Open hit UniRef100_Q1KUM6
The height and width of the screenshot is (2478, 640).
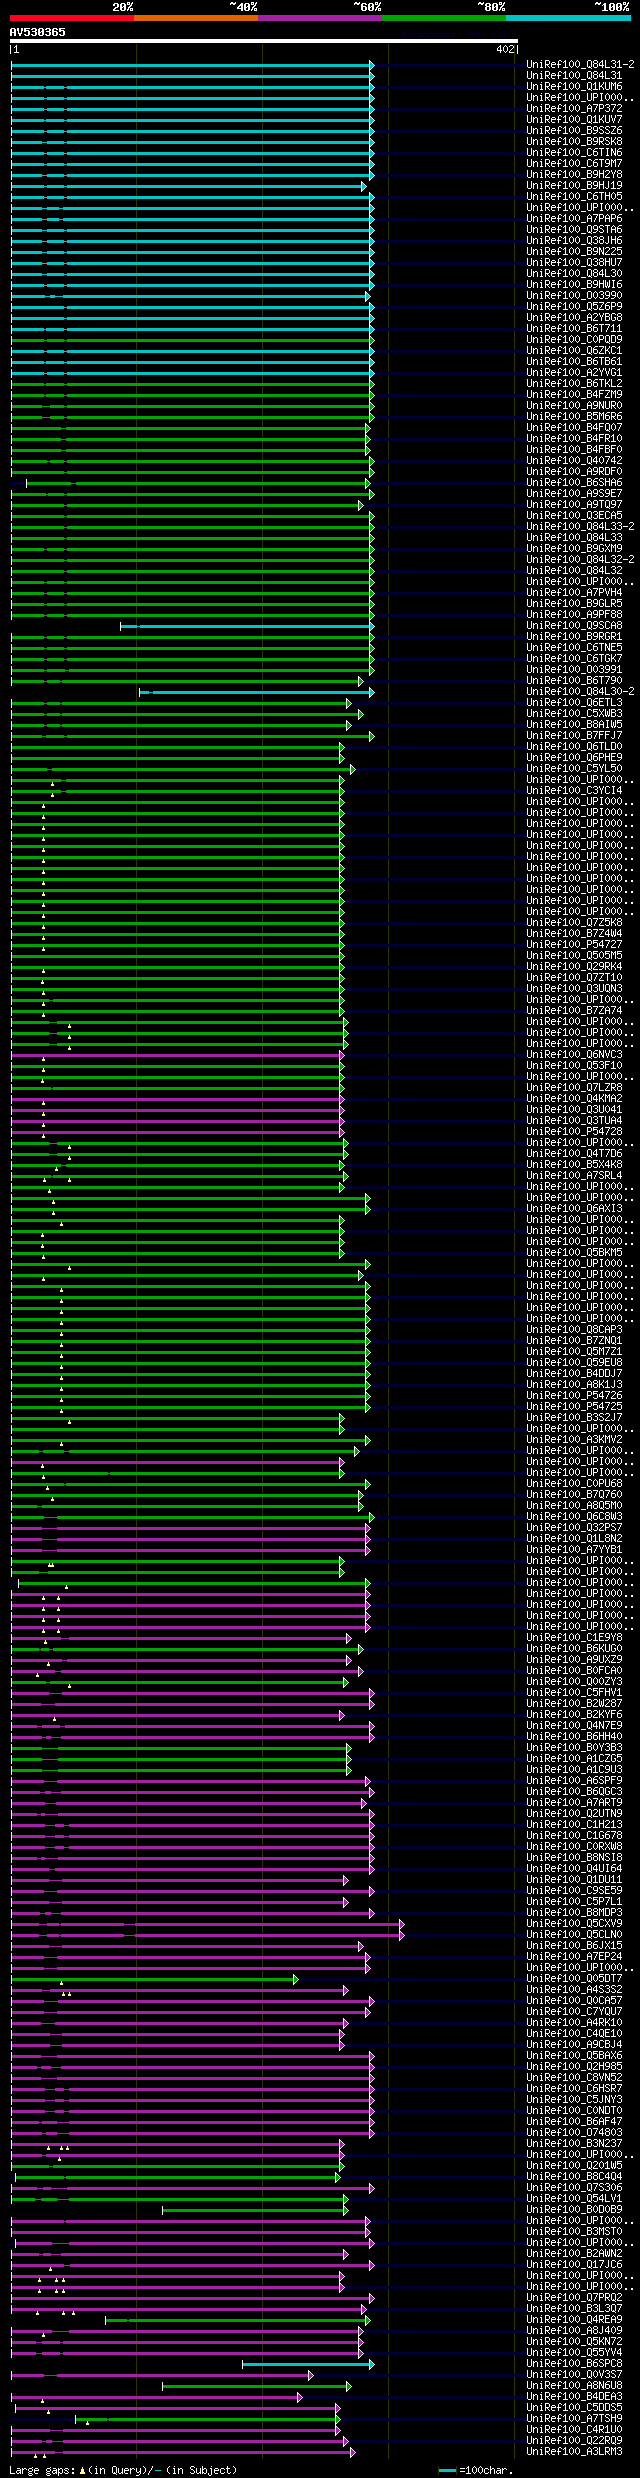coord(574,86)
